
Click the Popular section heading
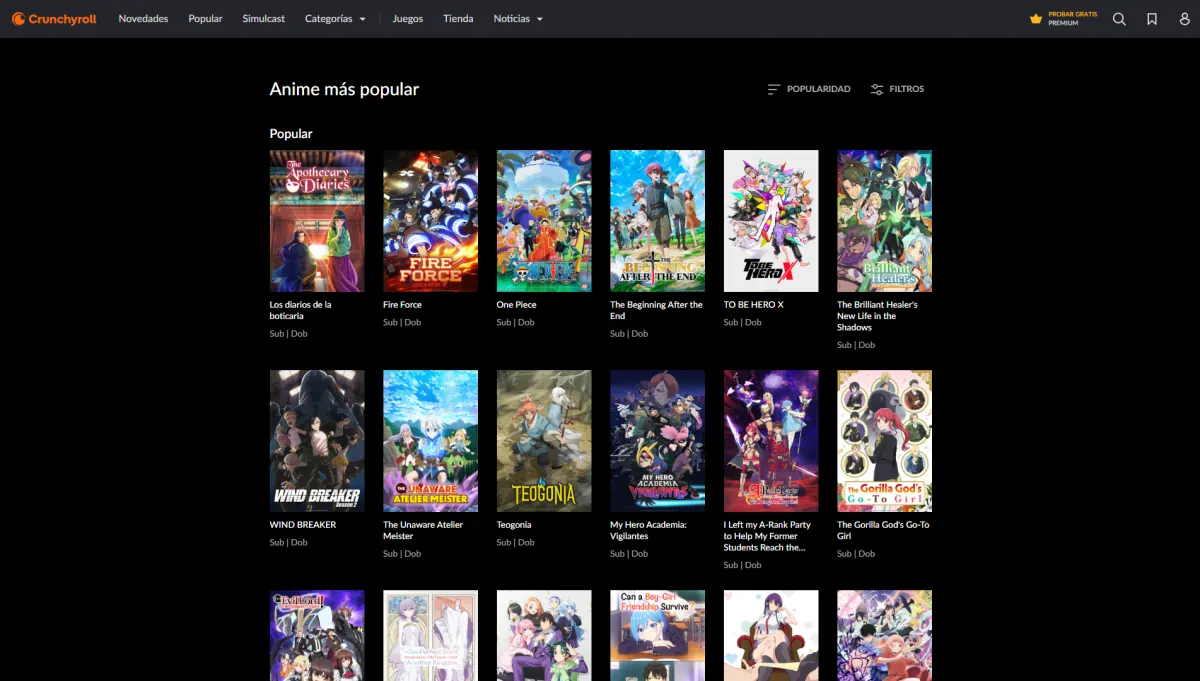pos(291,134)
